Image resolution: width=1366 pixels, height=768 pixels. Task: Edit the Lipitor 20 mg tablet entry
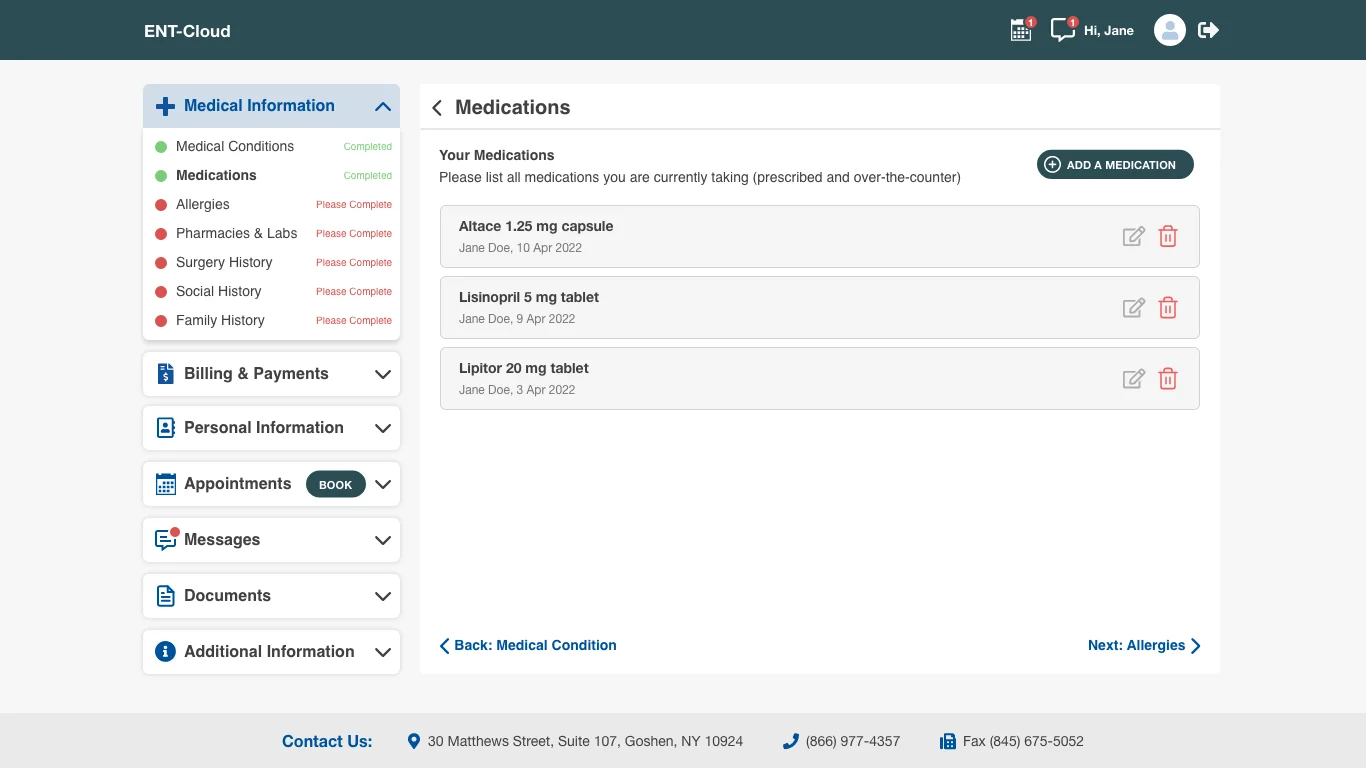click(x=1133, y=379)
